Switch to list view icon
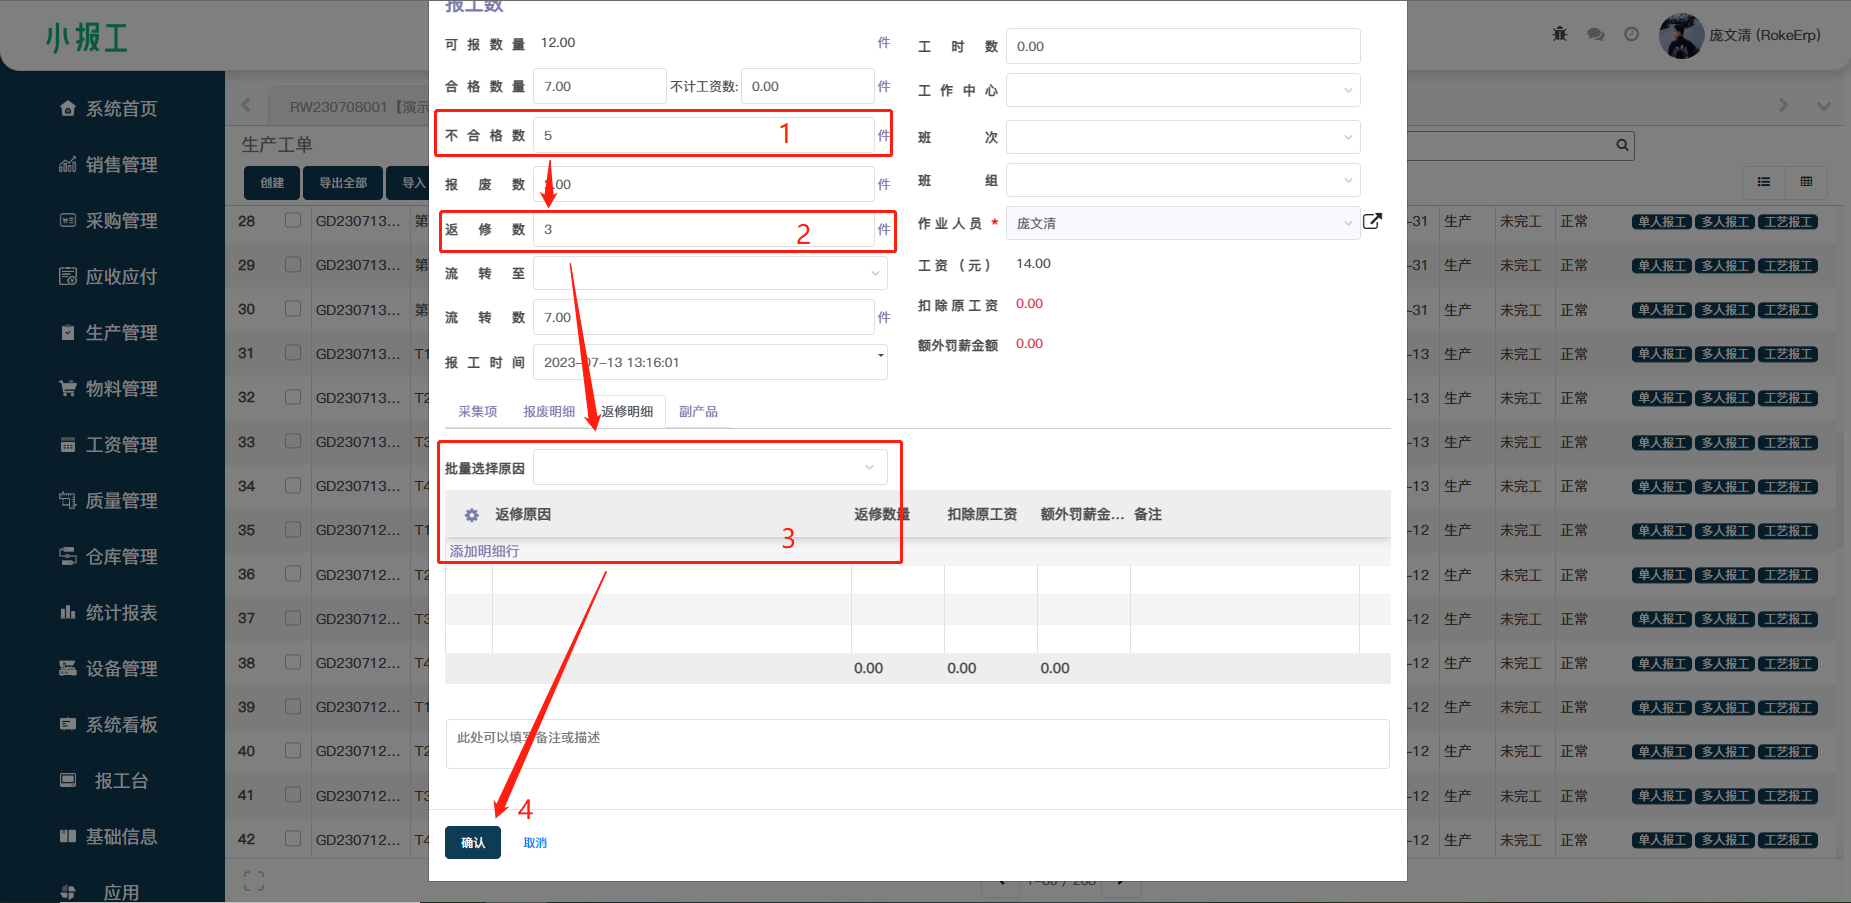1851x903 pixels. tap(1764, 182)
